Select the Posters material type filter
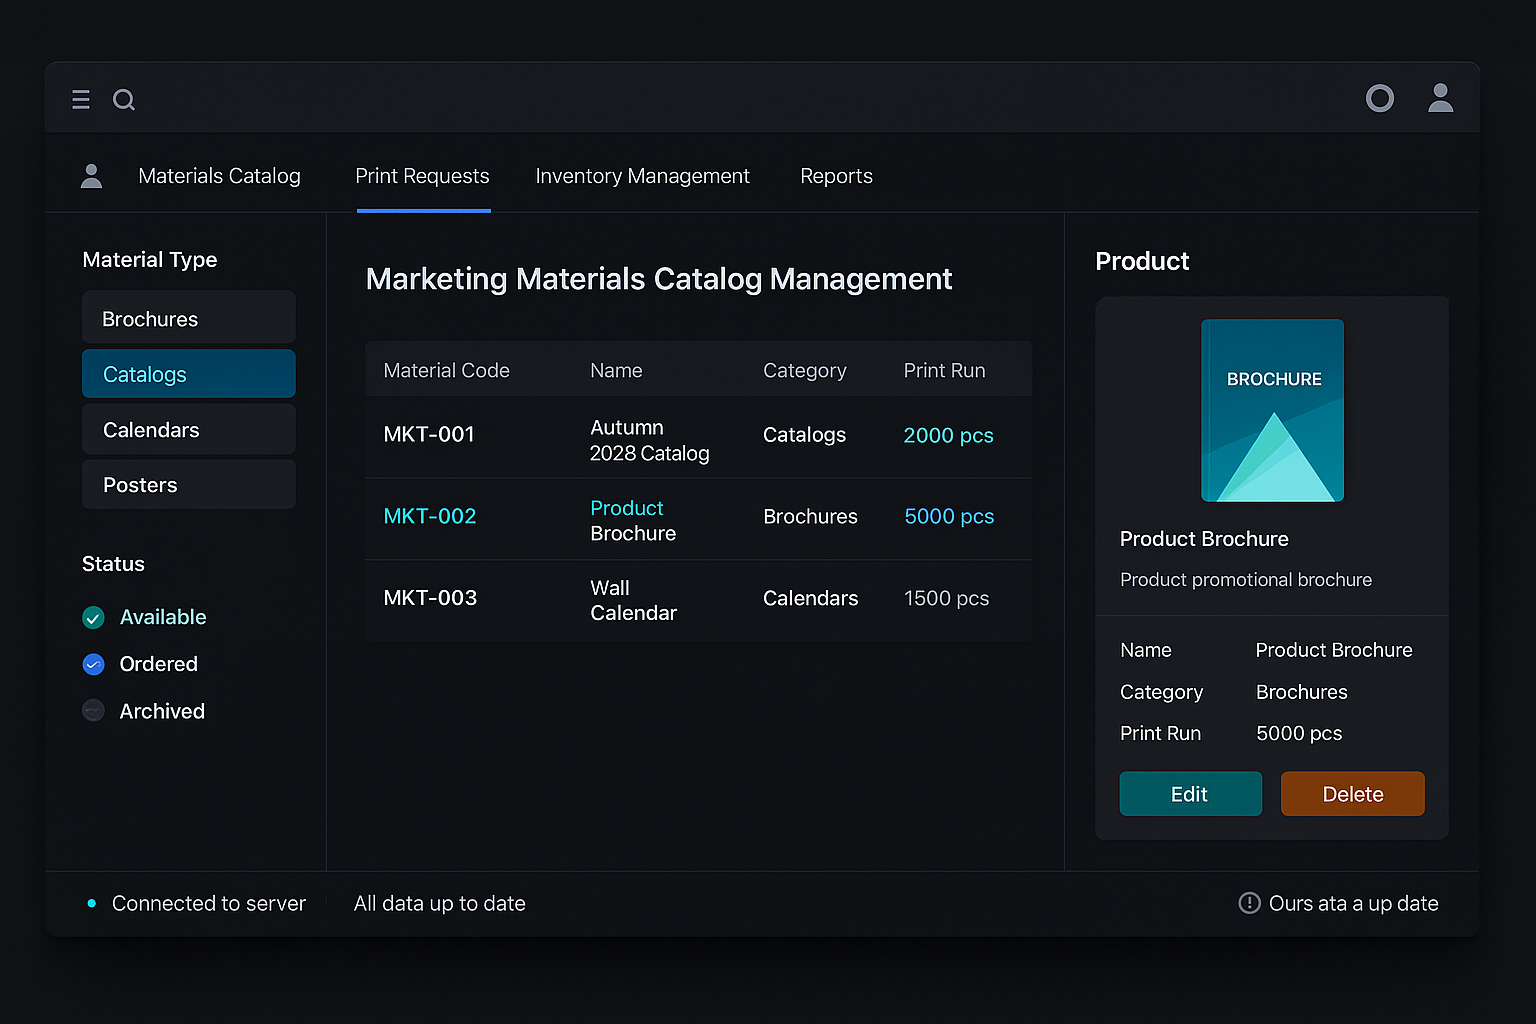The height and width of the screenshot is (1024, 1536). click(x=188, y=485)
